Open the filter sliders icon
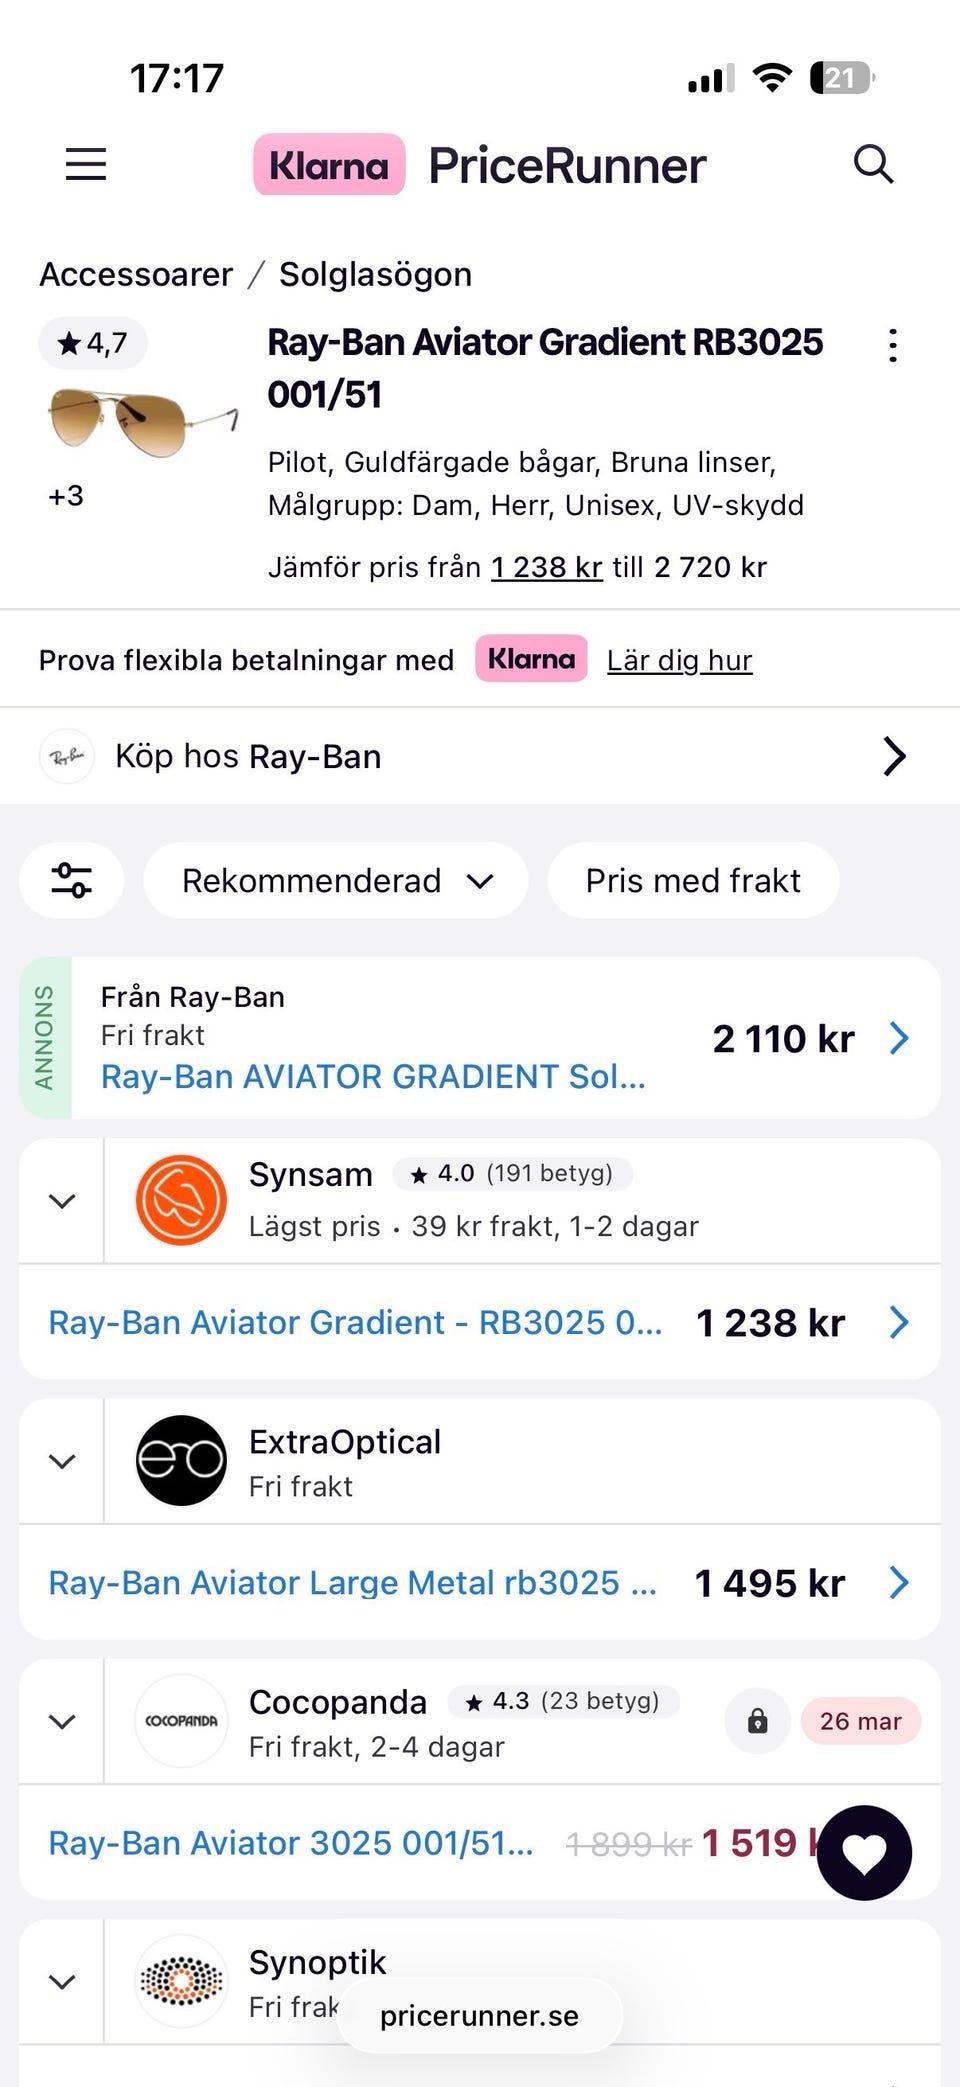 (72, 880)
